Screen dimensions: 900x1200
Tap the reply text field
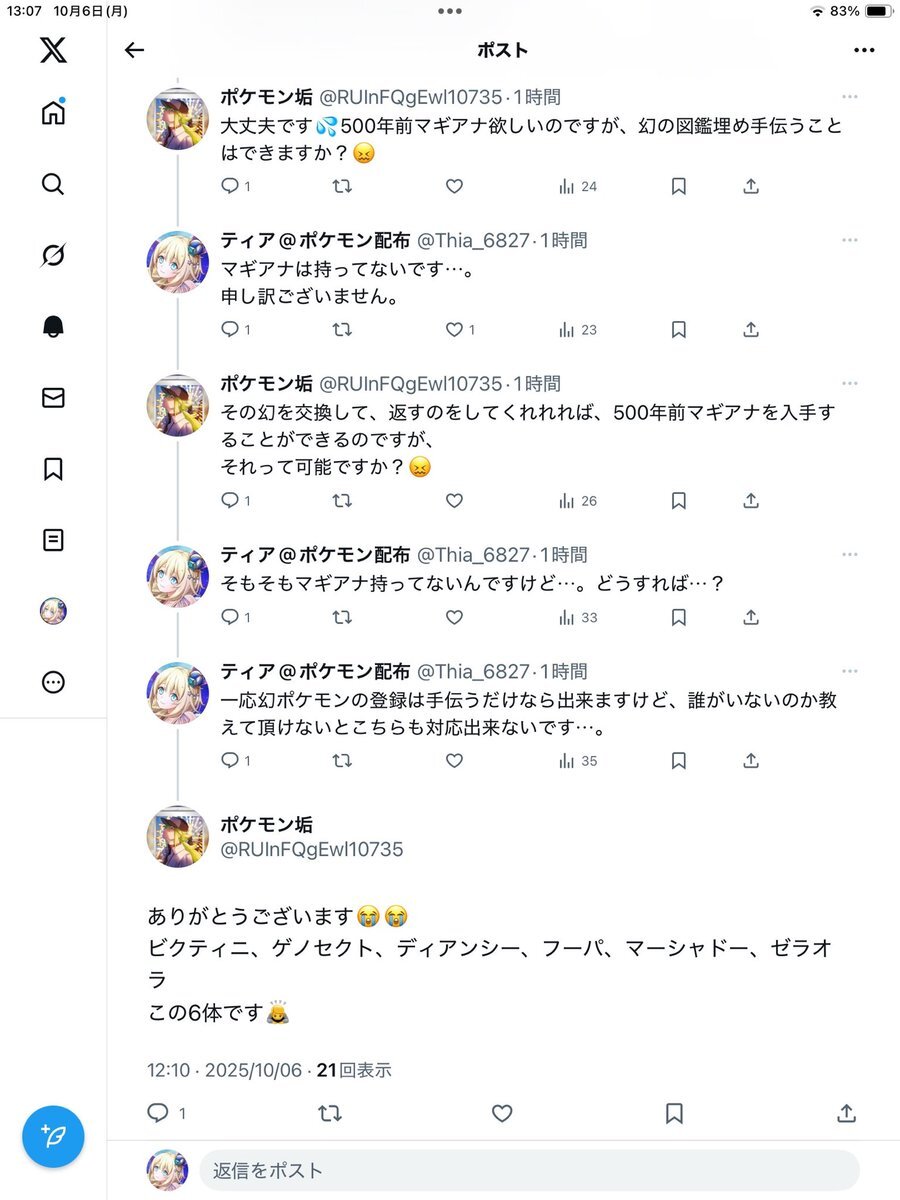[528, 1170]
